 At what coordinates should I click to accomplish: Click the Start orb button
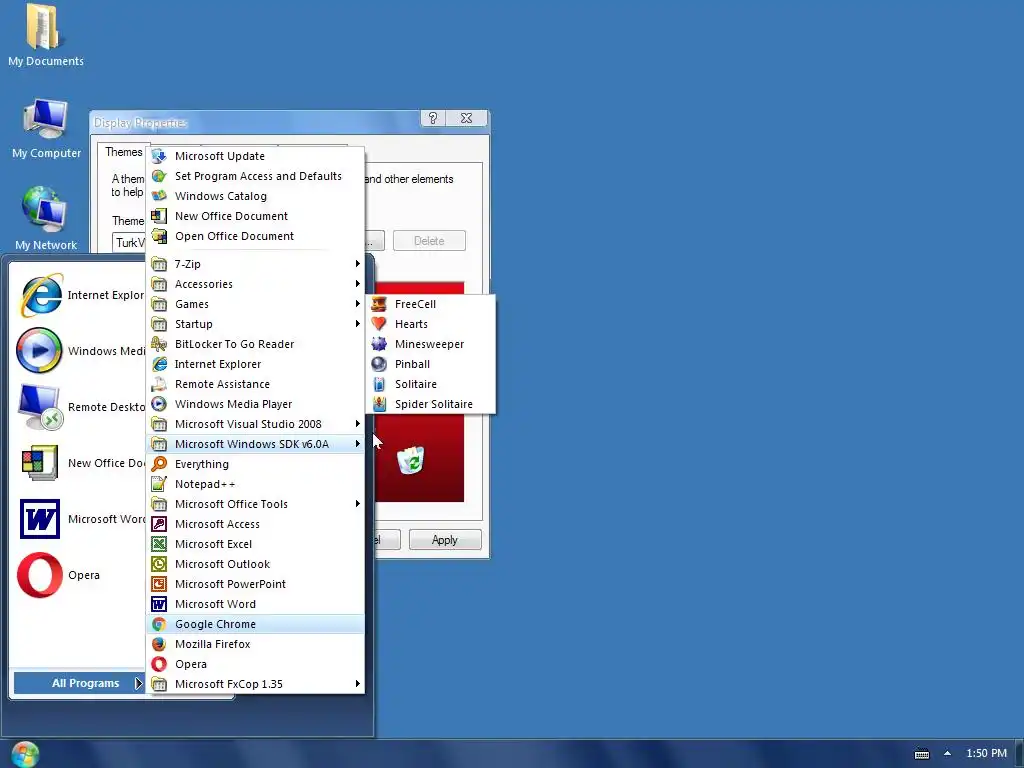coord(25,754)
